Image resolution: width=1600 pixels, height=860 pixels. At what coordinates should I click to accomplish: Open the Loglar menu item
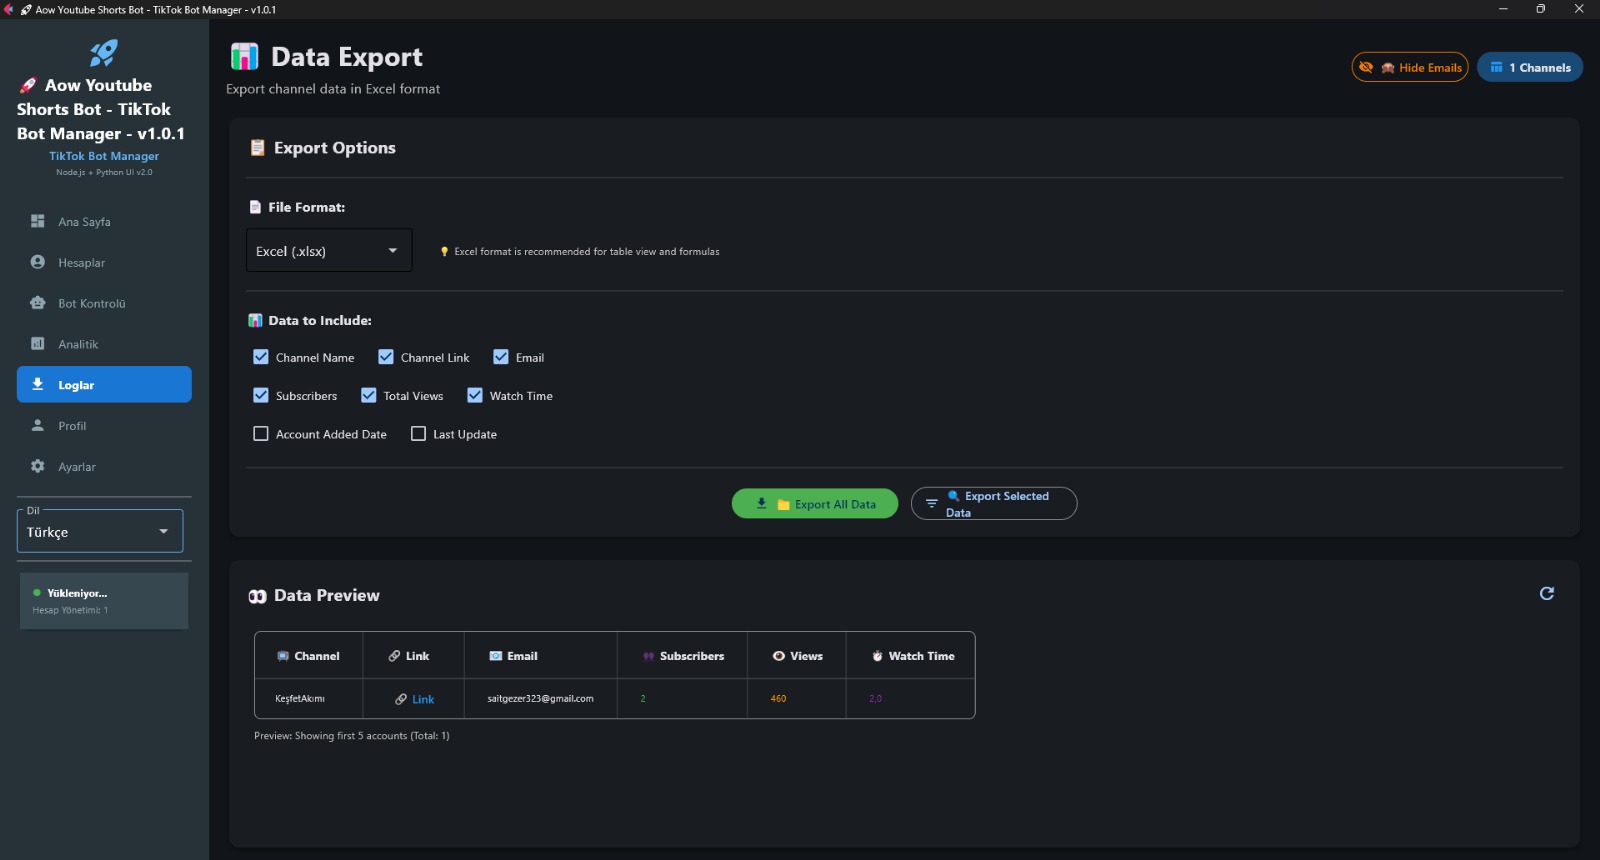click(104, 385)
